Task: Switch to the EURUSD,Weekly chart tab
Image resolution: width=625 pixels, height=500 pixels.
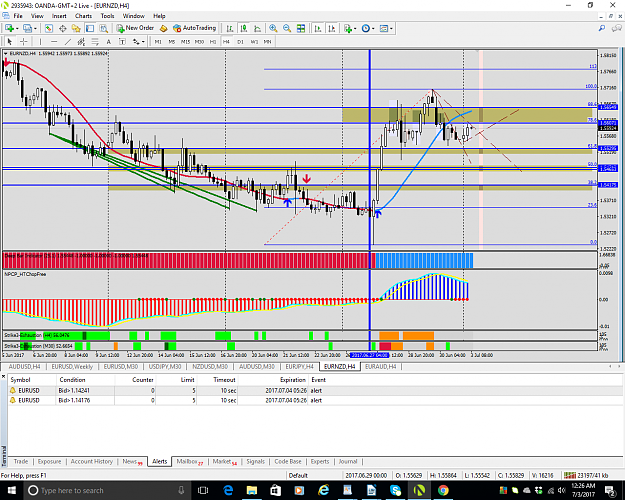Action: click(x=72, y=366)
